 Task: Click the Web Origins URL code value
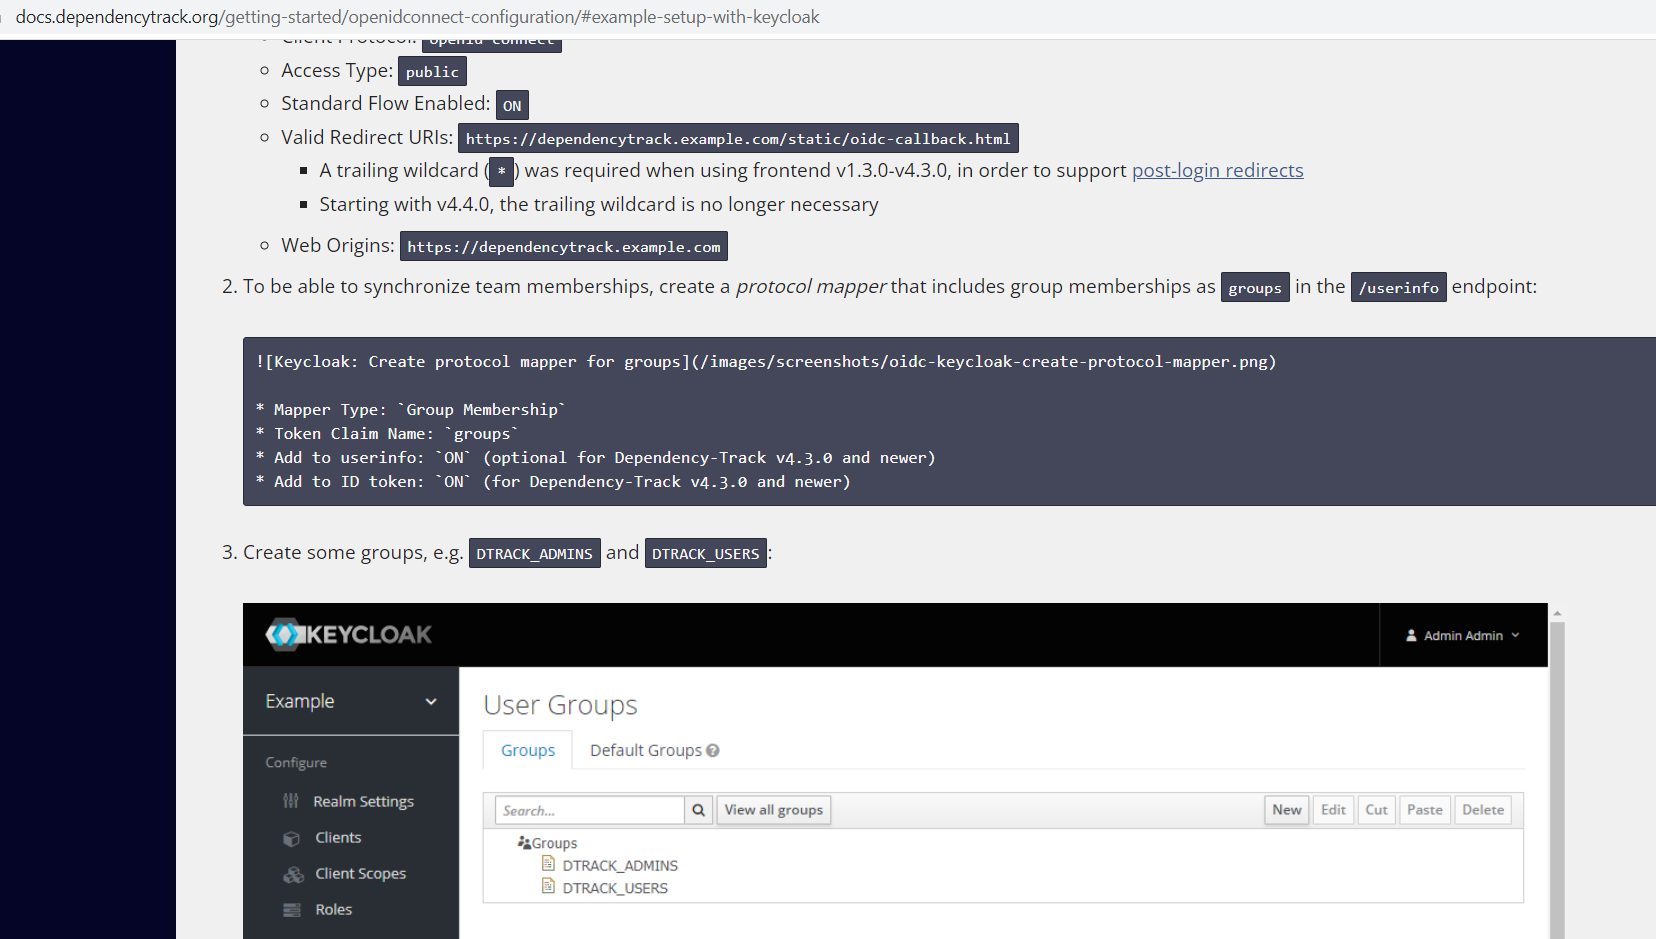click(x=564, y=246)
